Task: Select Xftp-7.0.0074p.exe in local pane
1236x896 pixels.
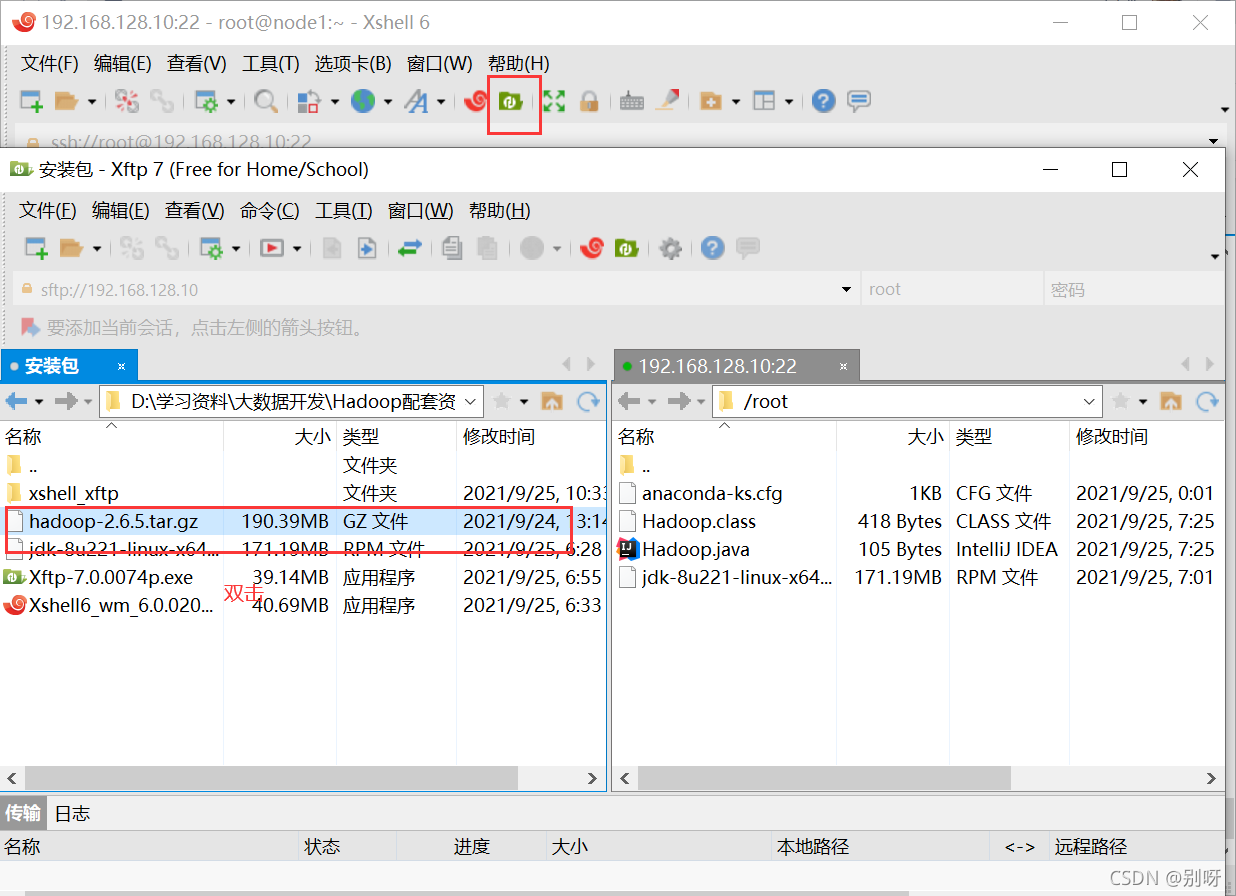Action: point(110,577)
